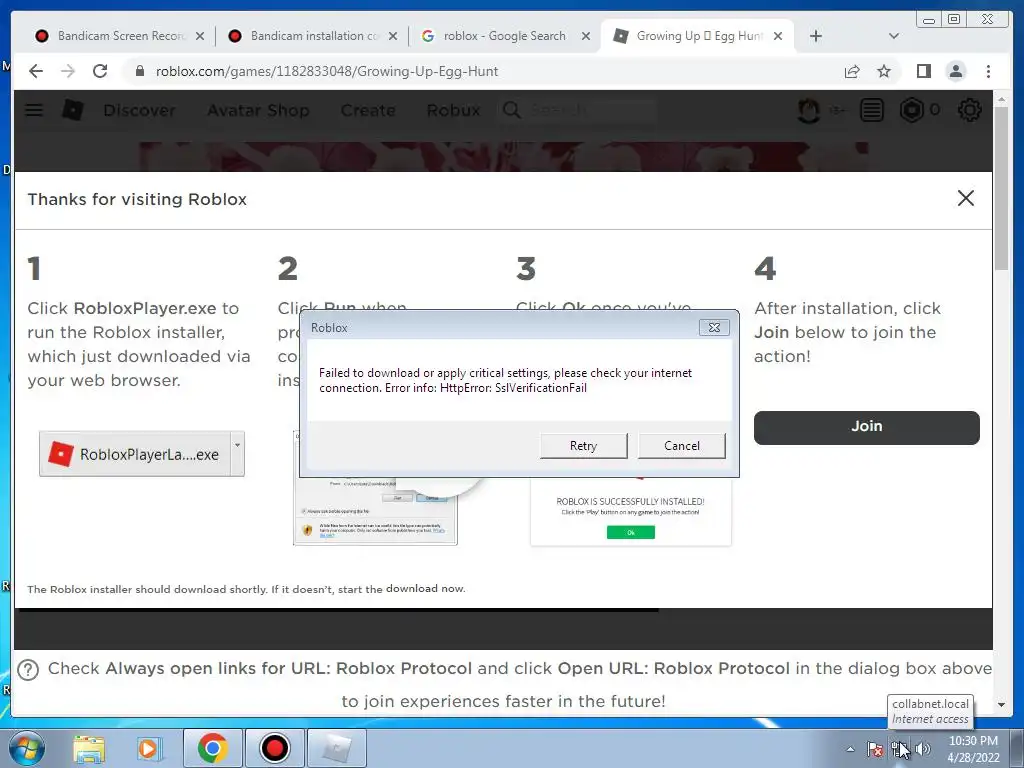Image resolution: width=1024 pixels, height=768 pixels.
Task: Close the Bandicam installation tab
Action: click(x=392, y=36)
